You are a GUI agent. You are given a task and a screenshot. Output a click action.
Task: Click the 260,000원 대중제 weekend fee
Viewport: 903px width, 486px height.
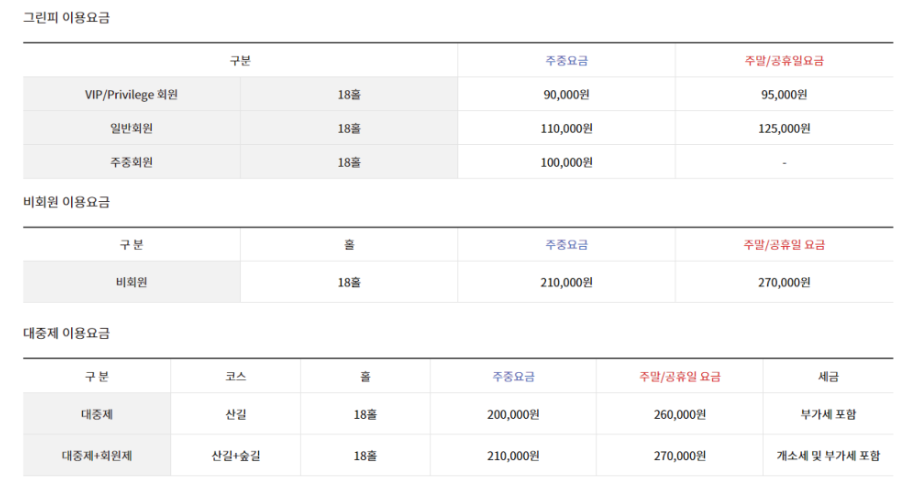pos(679,414)
